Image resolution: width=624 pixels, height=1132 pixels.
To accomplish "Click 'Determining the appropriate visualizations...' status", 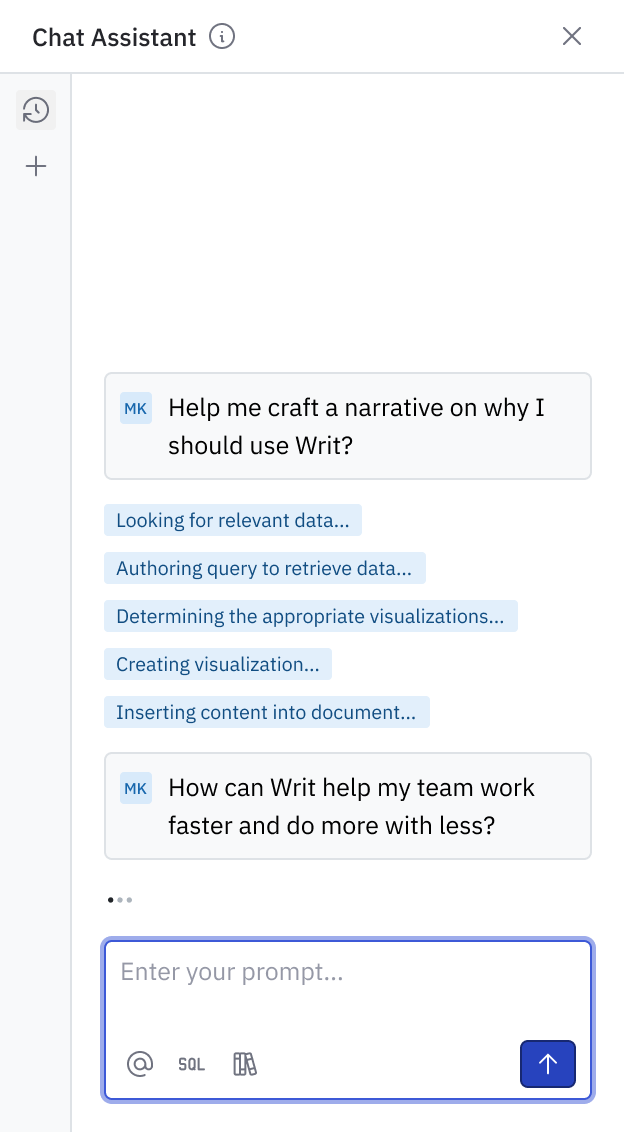I will coord(311,616).
